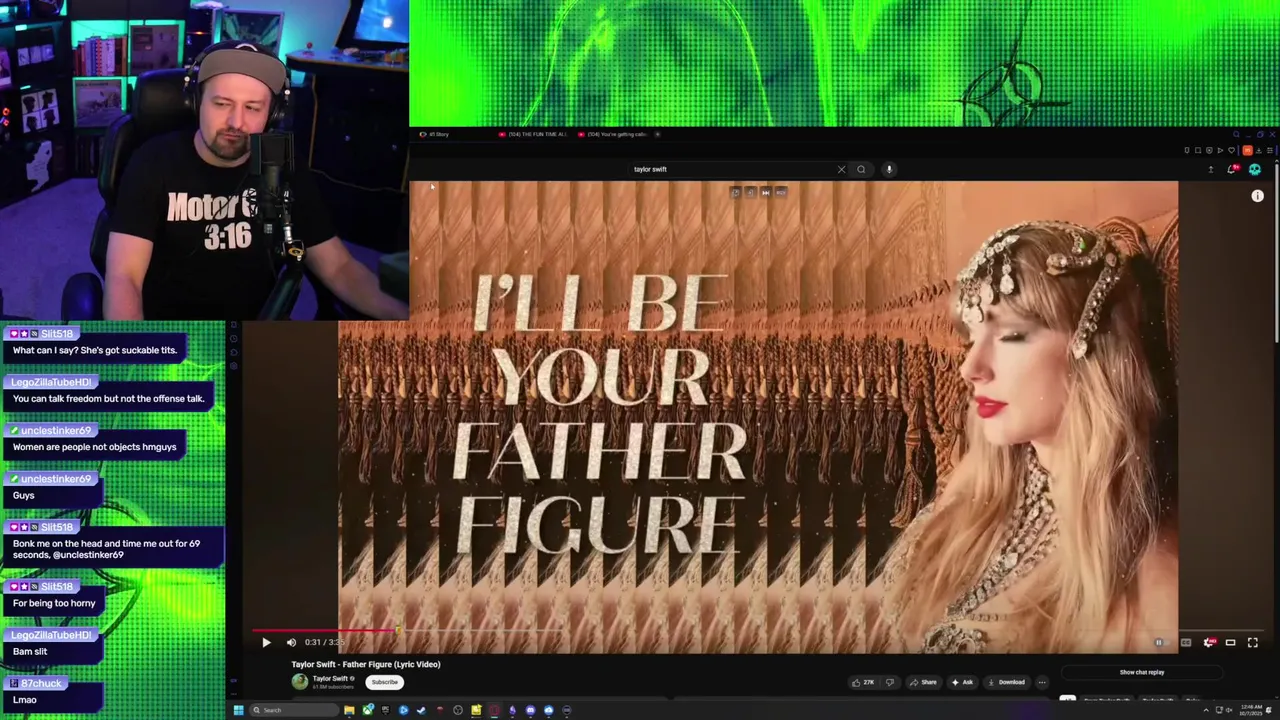Open the info card icon on the video
The image size is (1280, 720).
click(1257, 196)
